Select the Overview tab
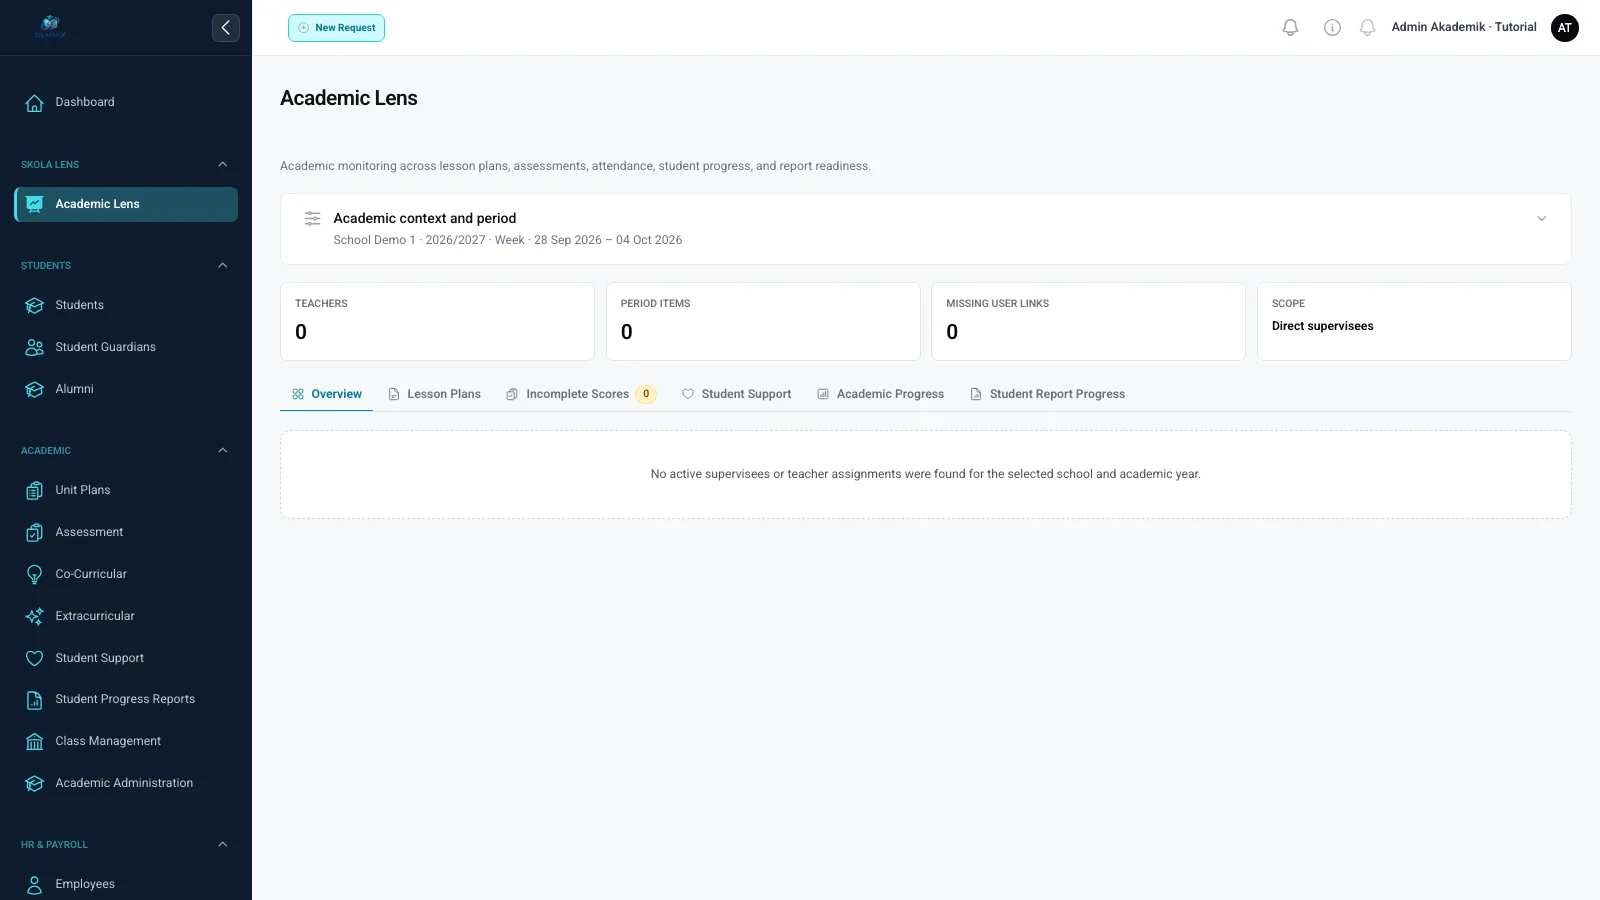The image size is (1600, 900). tap(326, 394)
